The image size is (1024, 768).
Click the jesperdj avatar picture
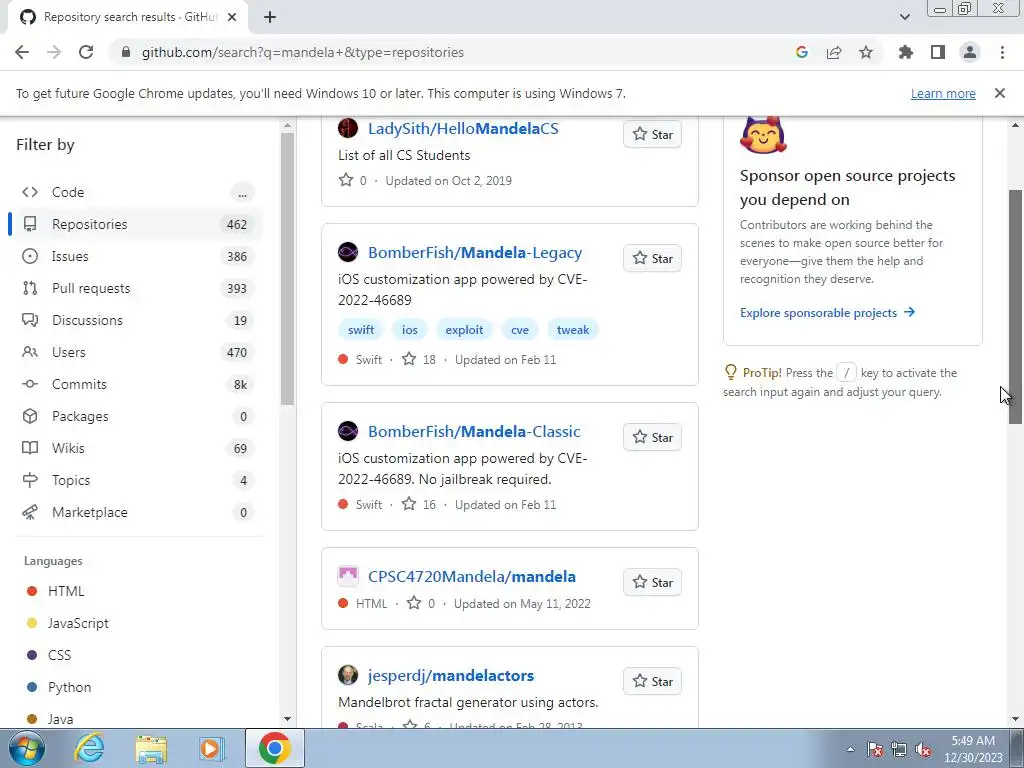click(348, 675)
